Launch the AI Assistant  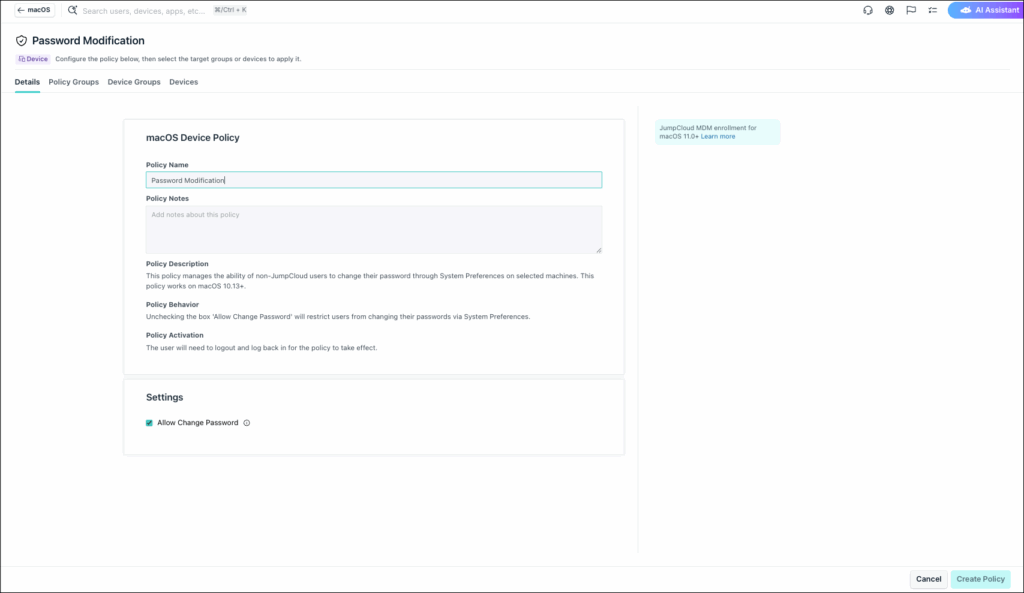[x=986, y=10]
